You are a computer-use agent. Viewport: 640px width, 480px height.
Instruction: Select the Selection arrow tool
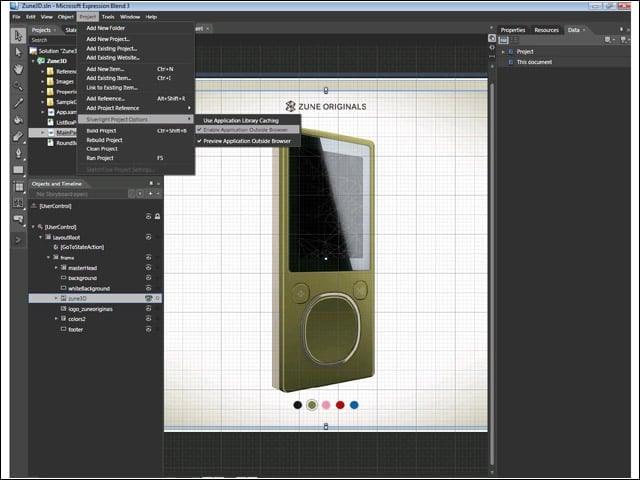click(18, 36)
